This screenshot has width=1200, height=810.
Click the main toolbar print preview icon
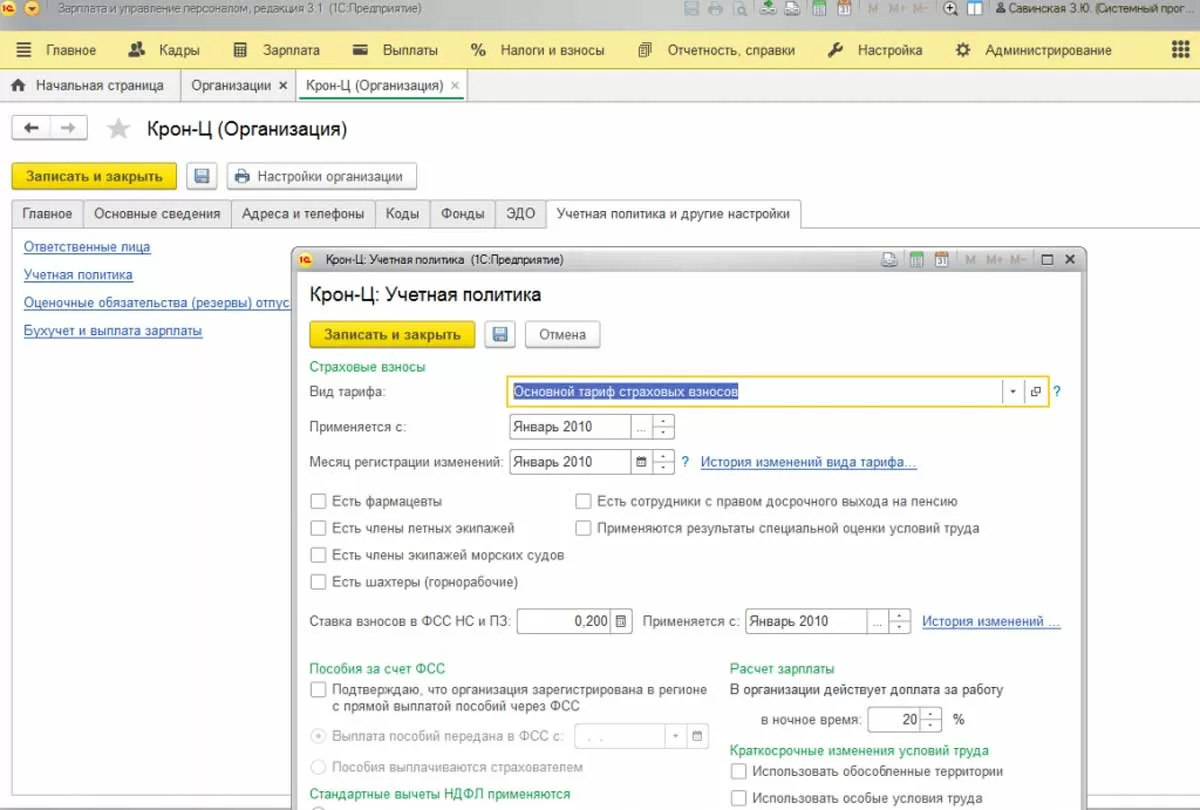(x=738, y=9)
